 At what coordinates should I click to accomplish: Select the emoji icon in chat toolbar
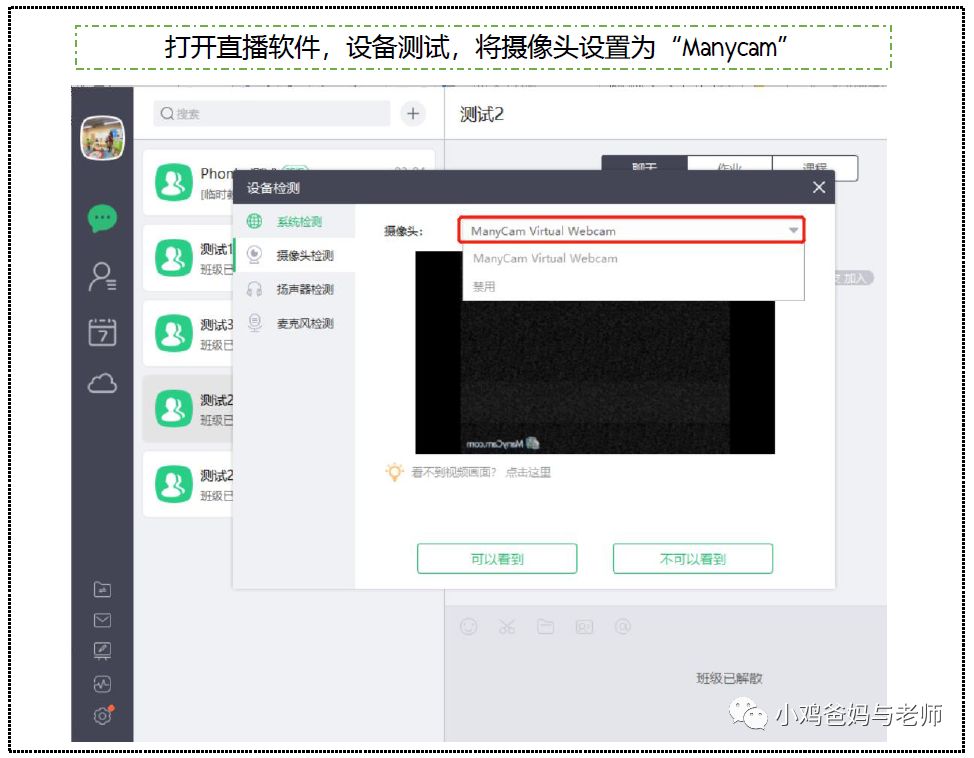tap(466, 625)
